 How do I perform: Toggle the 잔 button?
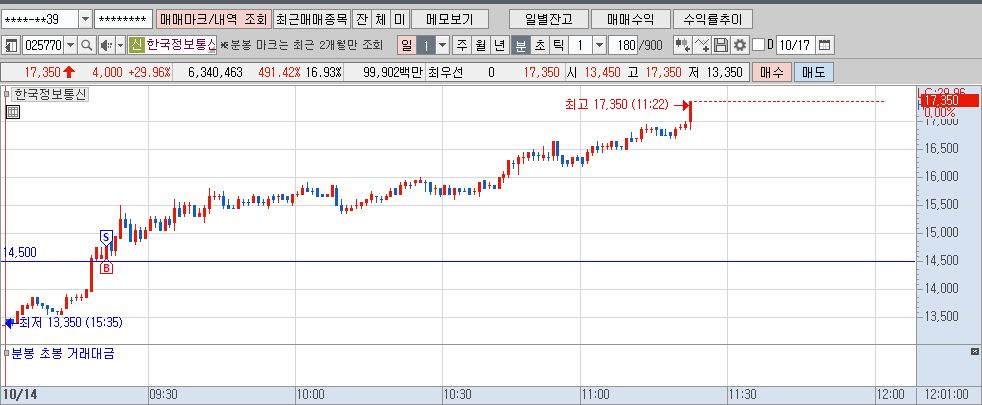point(361,19)
